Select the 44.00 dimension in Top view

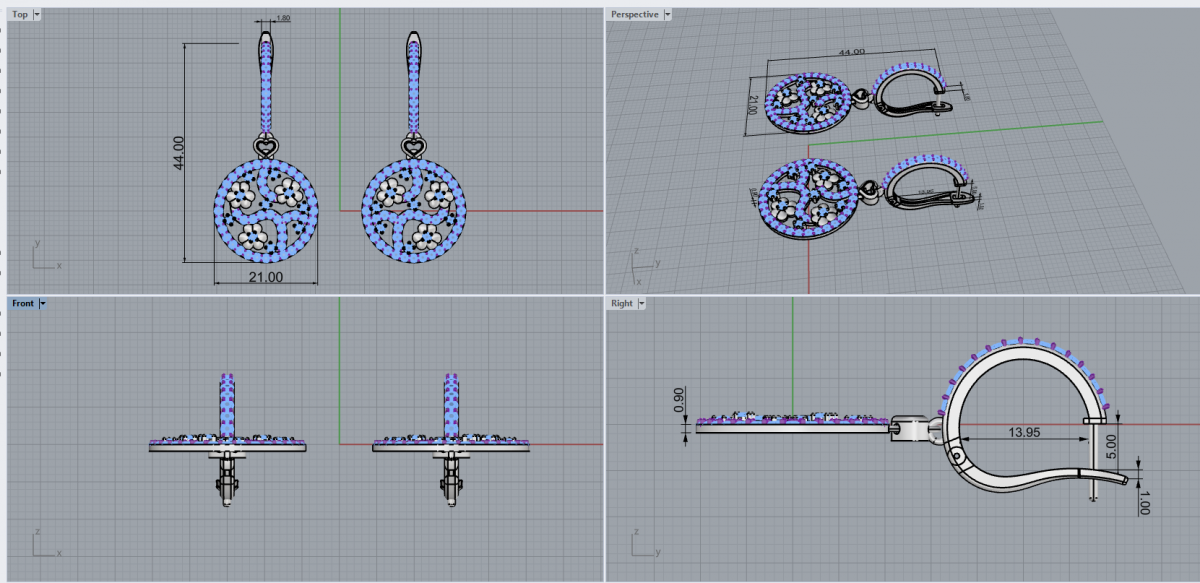pos(179,154)
